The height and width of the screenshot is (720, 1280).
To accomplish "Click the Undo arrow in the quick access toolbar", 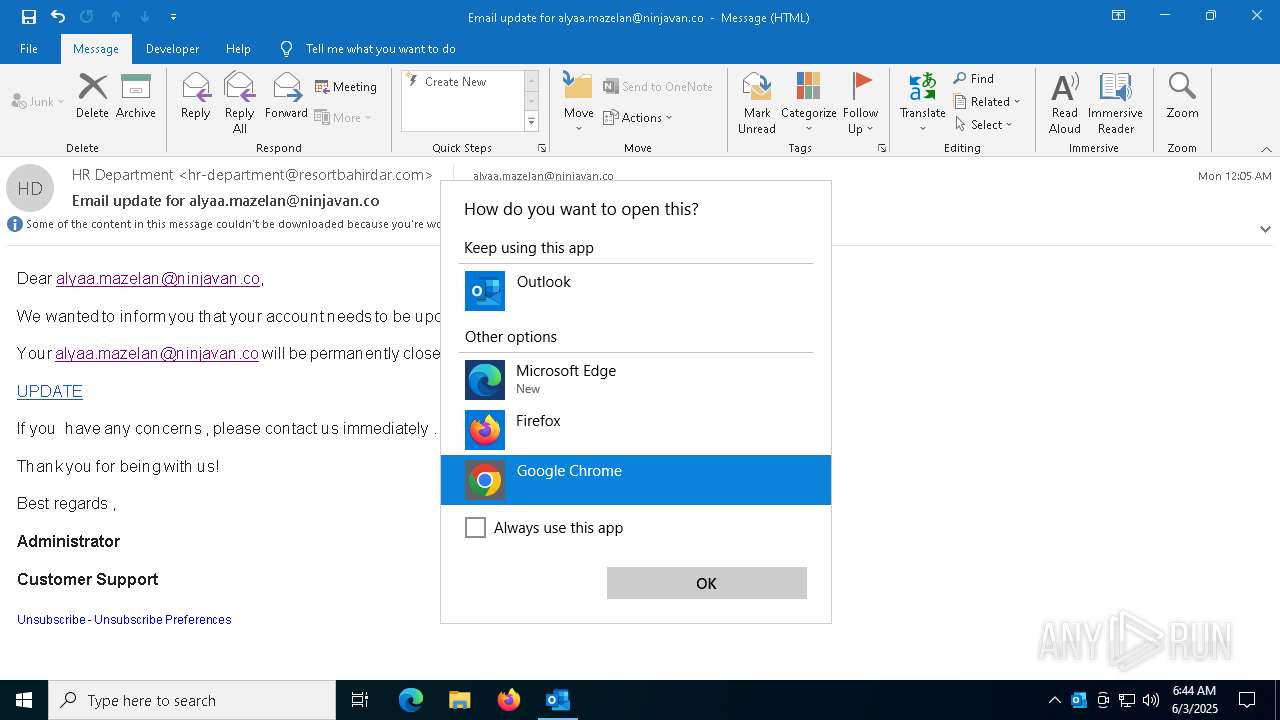I will point(58,16).
